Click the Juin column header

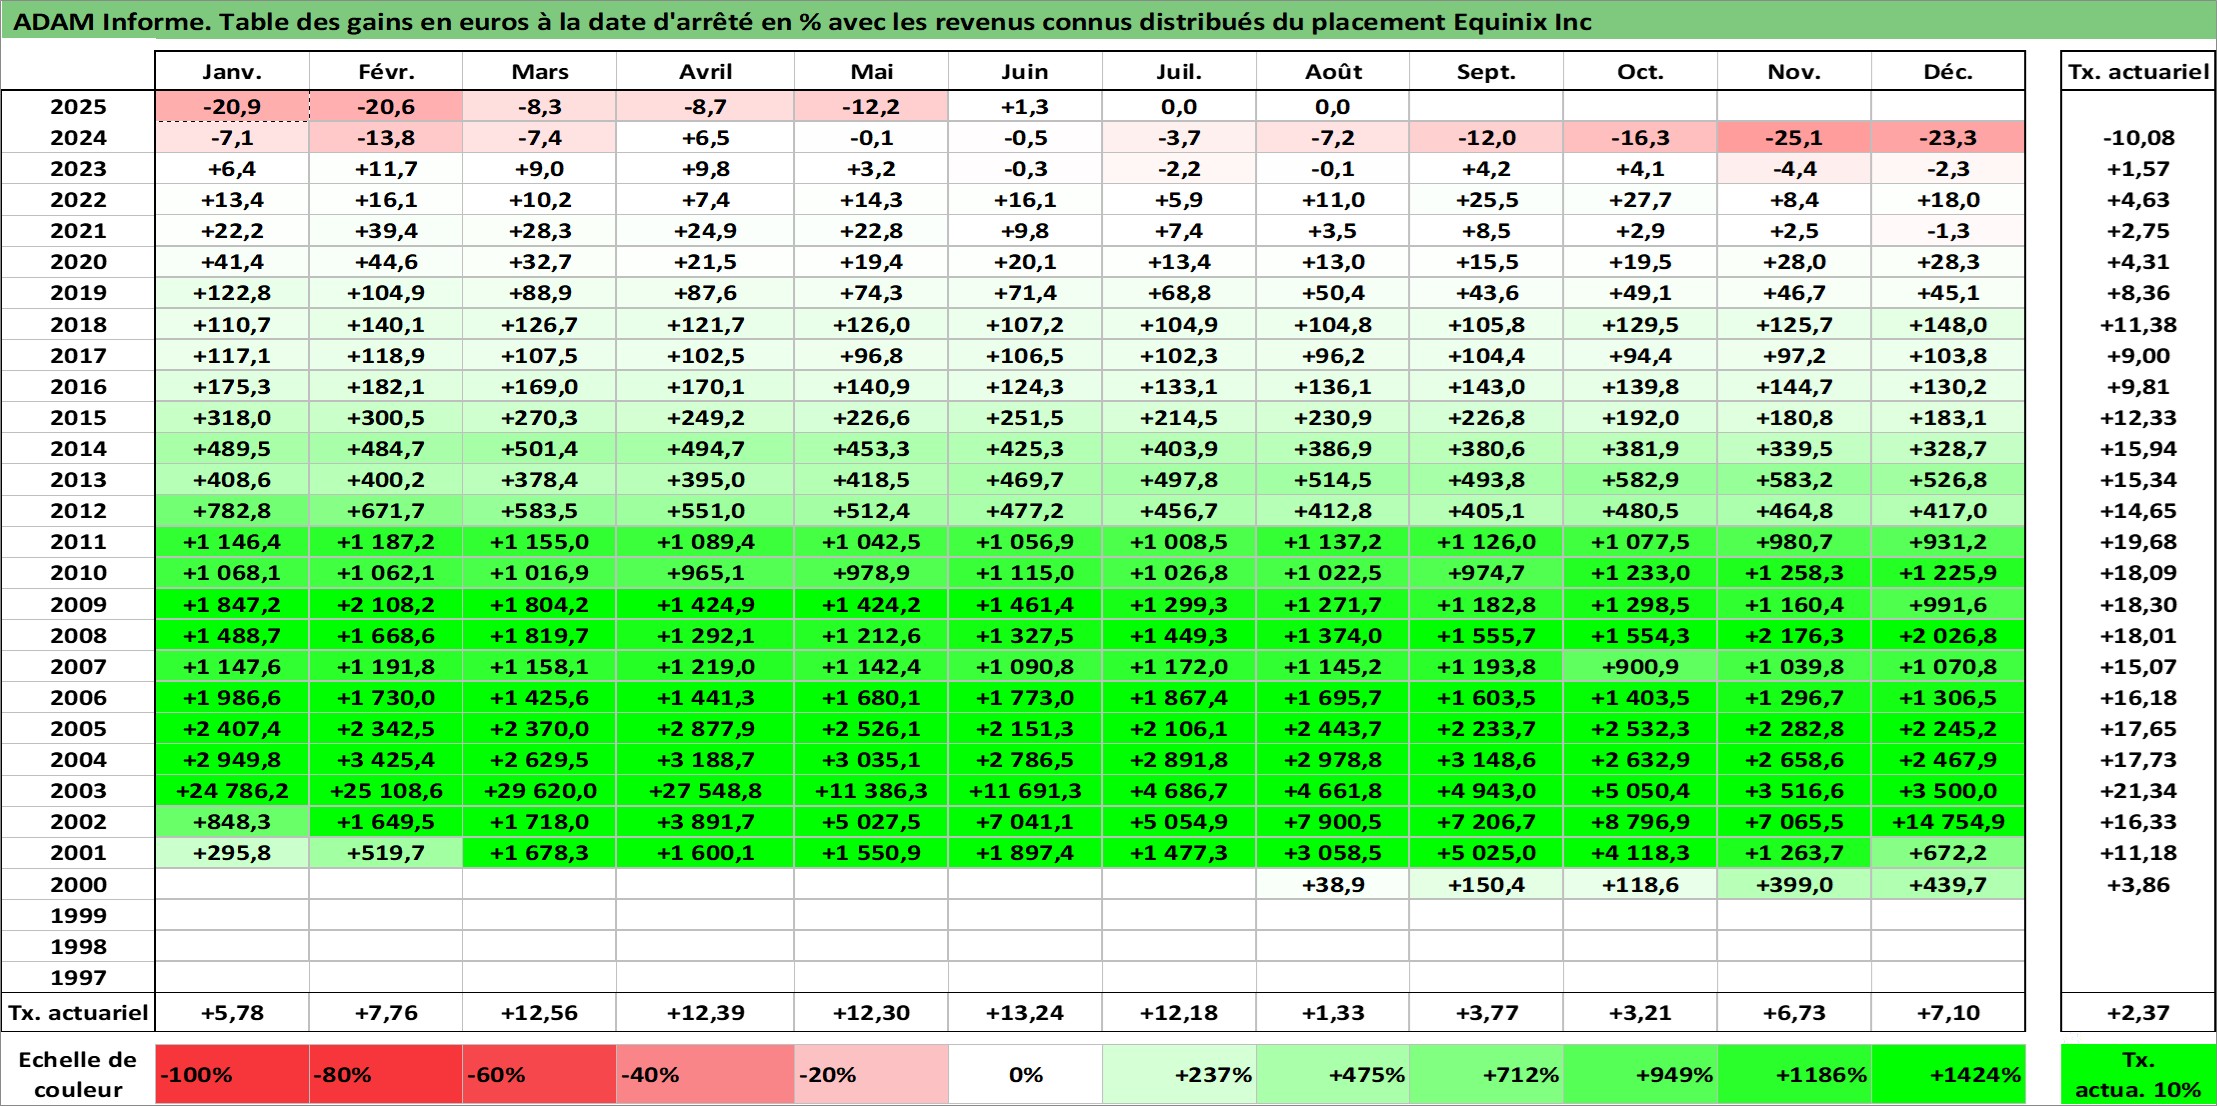tap(1025, 71)
